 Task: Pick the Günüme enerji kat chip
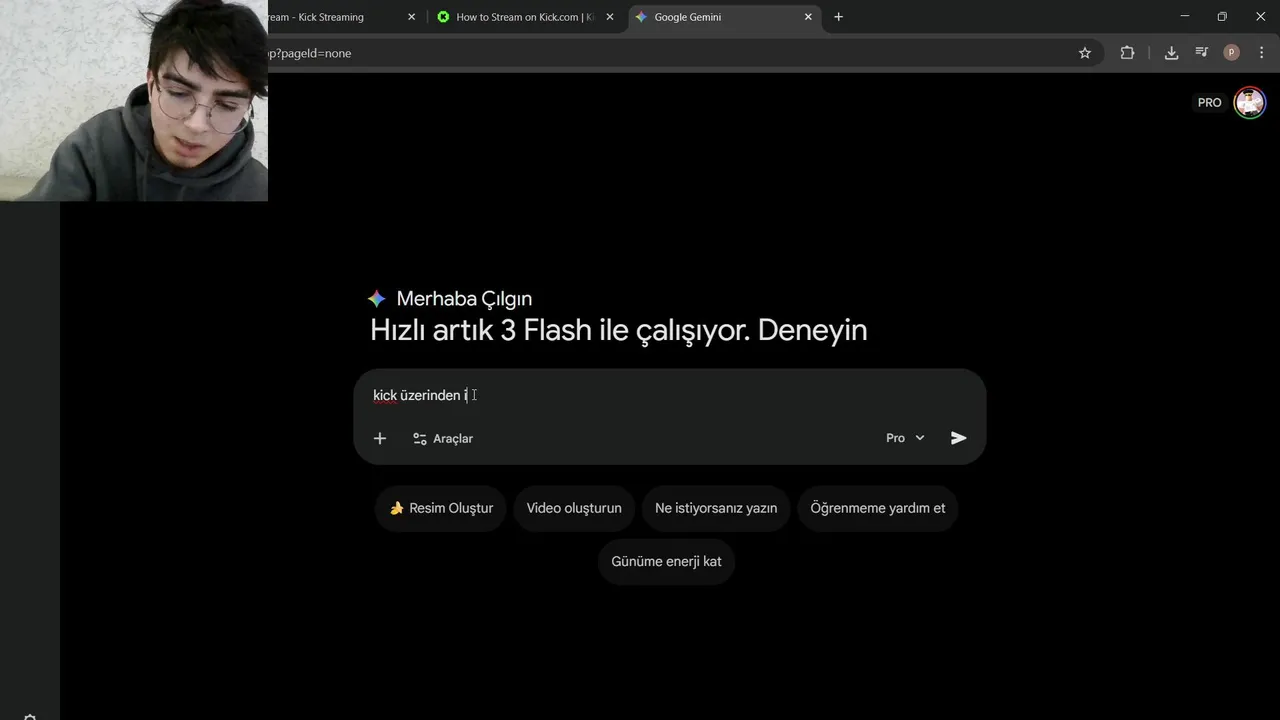(x=666, y=561)
